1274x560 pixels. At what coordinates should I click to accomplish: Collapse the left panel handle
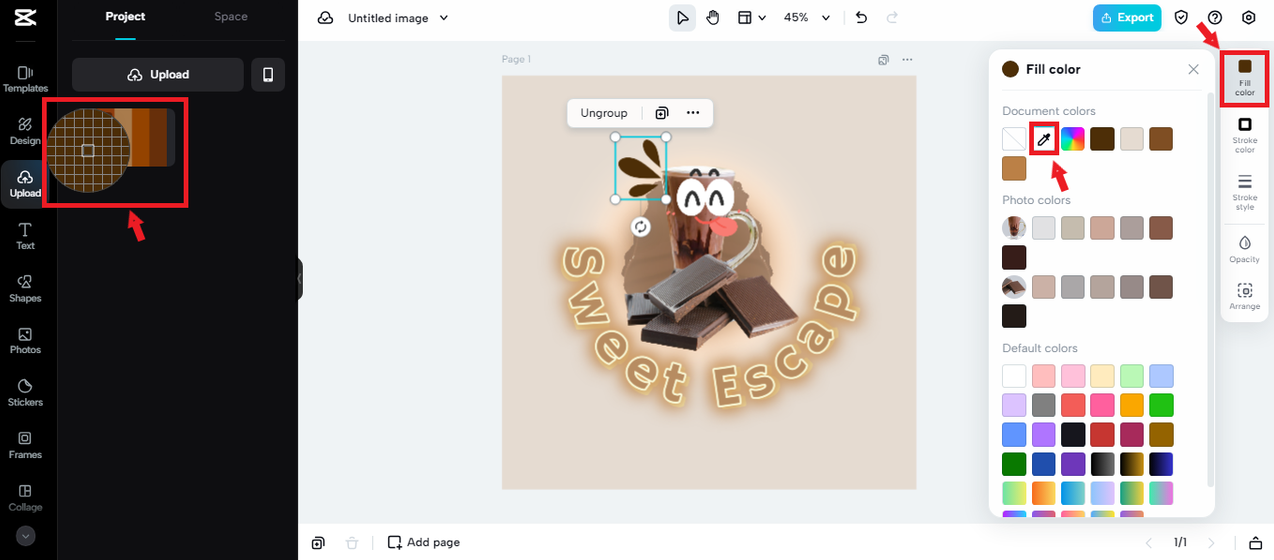[x=299, y=280]
